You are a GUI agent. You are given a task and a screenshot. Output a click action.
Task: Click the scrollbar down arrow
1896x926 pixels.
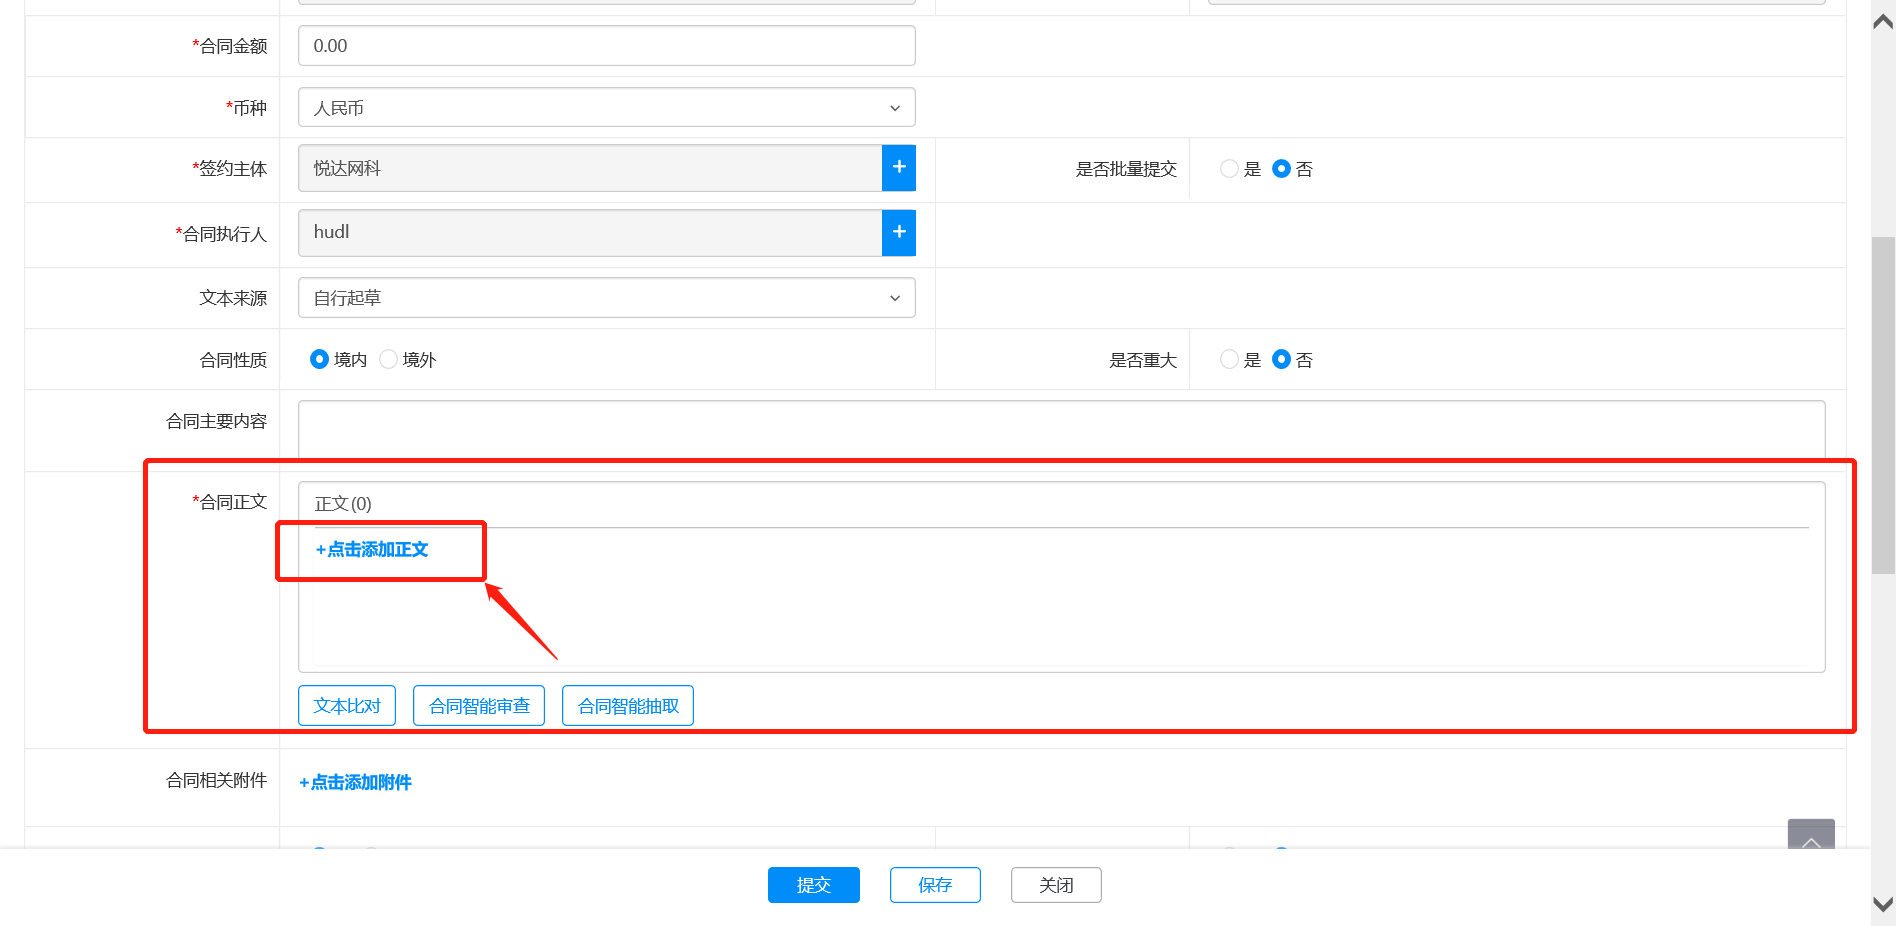(1883, 904)
